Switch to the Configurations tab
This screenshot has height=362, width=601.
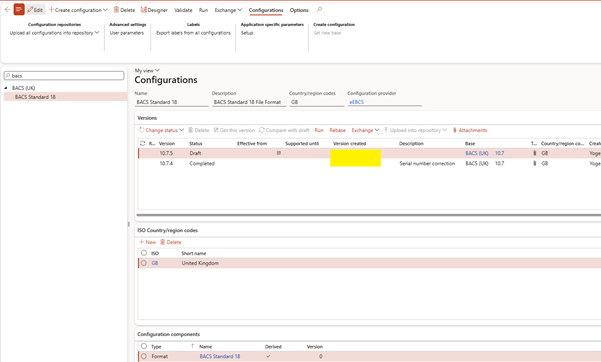pyautogui.click(x=266, y=10)
